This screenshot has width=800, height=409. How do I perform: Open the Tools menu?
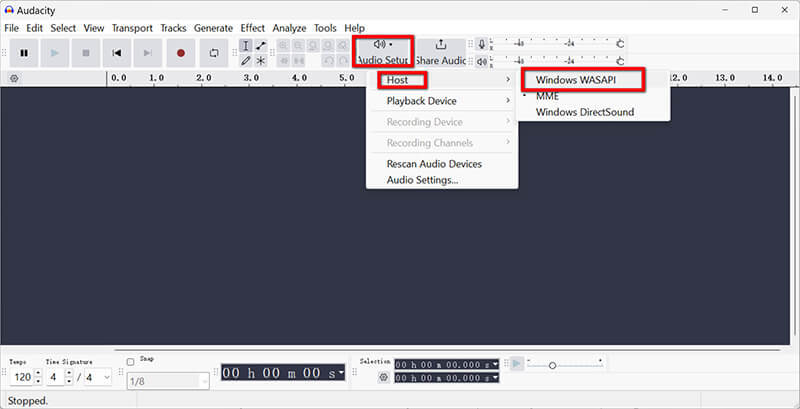click(325, 28)
